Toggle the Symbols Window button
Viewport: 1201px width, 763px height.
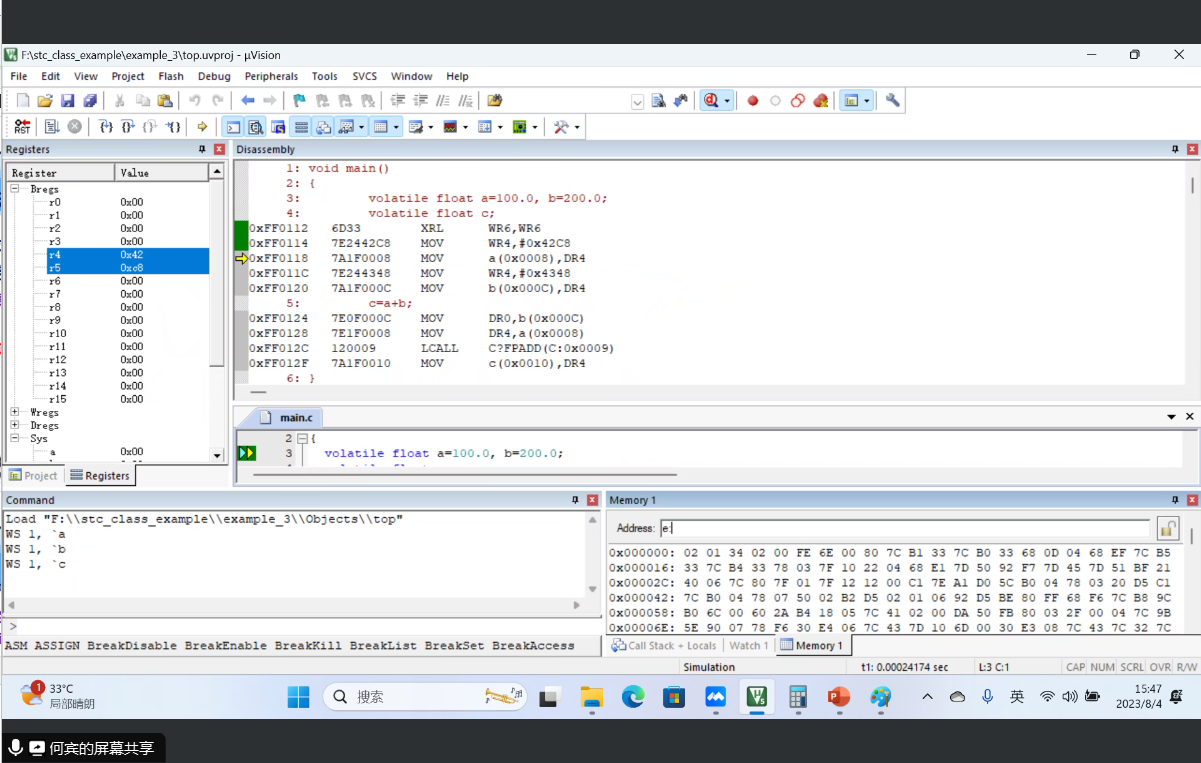(278, 127)
